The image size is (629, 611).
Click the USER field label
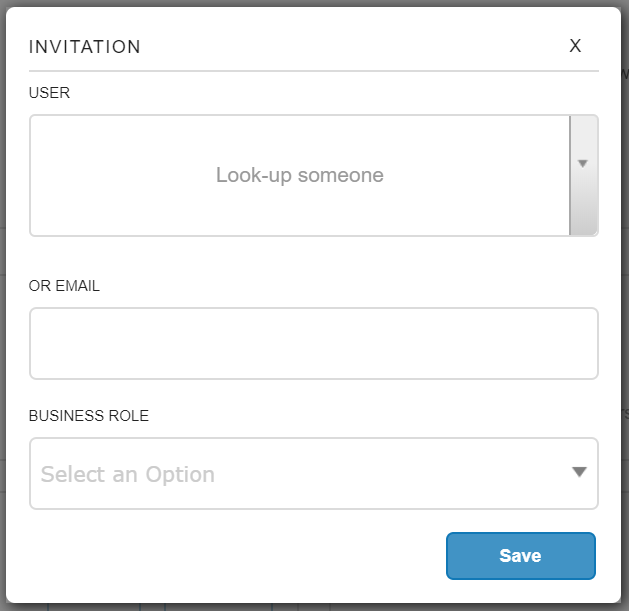50,93
